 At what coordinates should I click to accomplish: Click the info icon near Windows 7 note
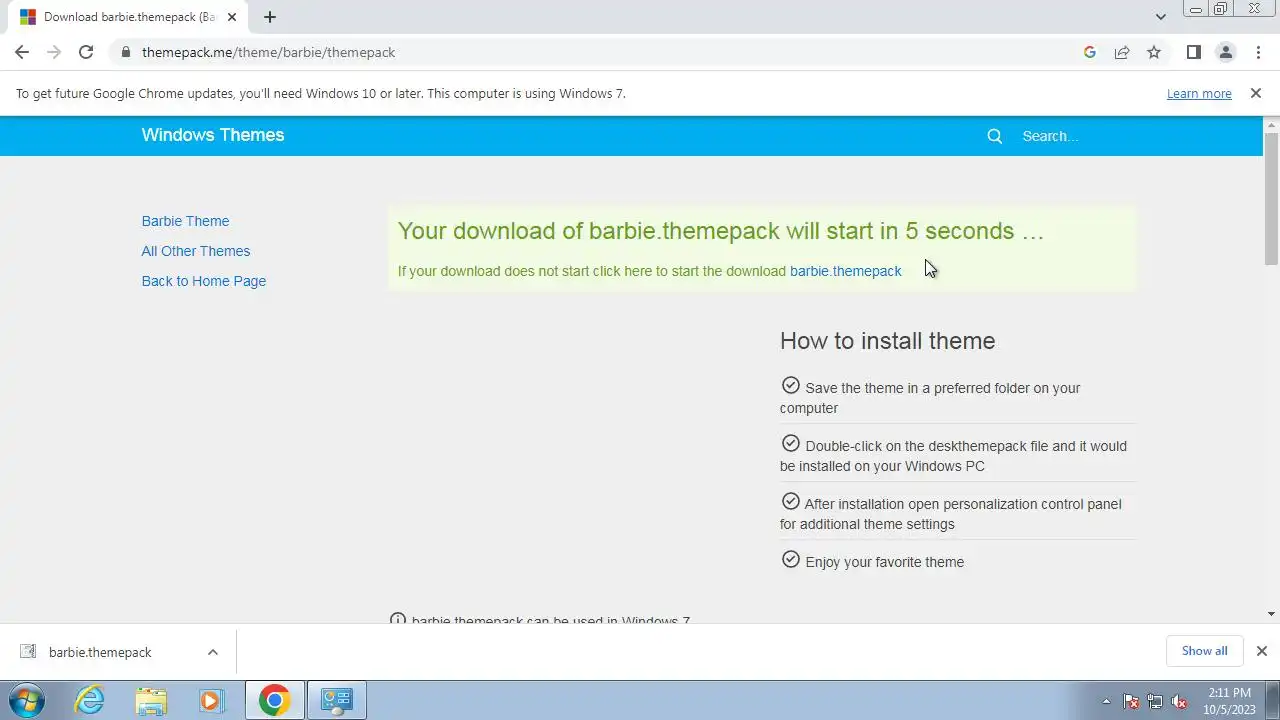point(398,619)
